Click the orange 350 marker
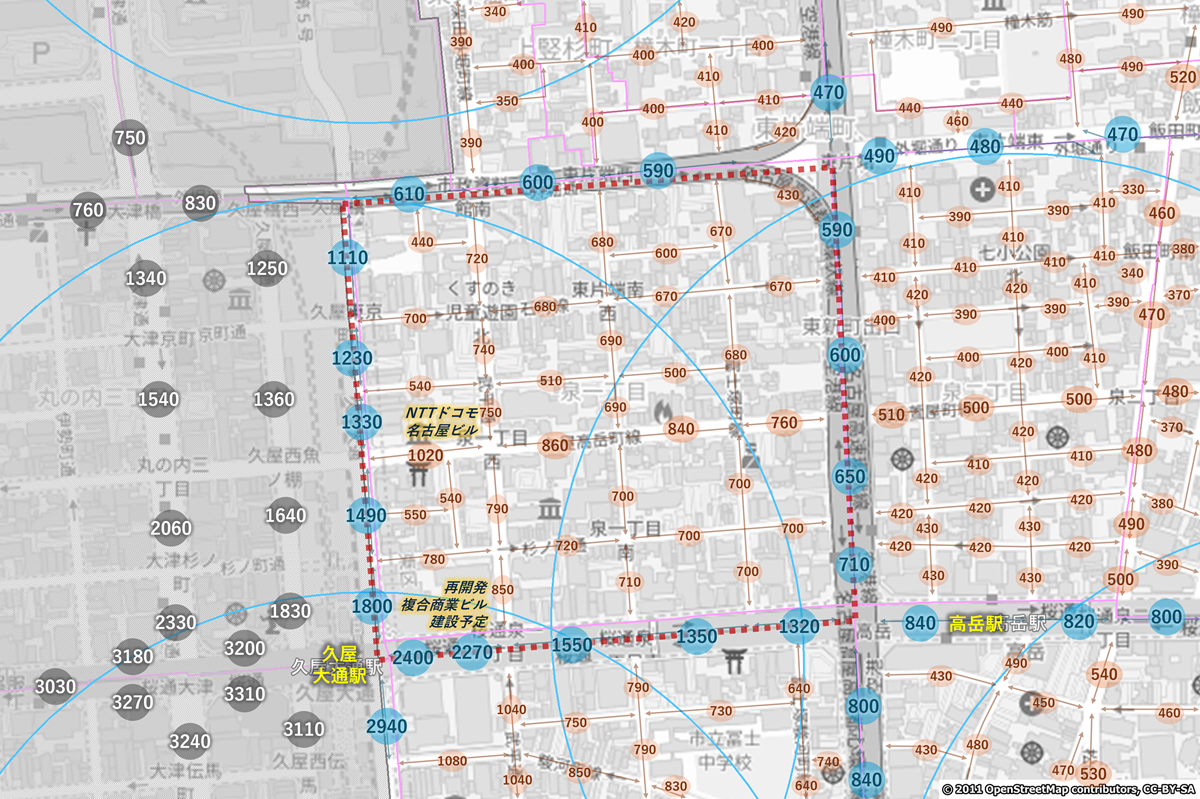The image size is (1200, 799). click(507, 101)
